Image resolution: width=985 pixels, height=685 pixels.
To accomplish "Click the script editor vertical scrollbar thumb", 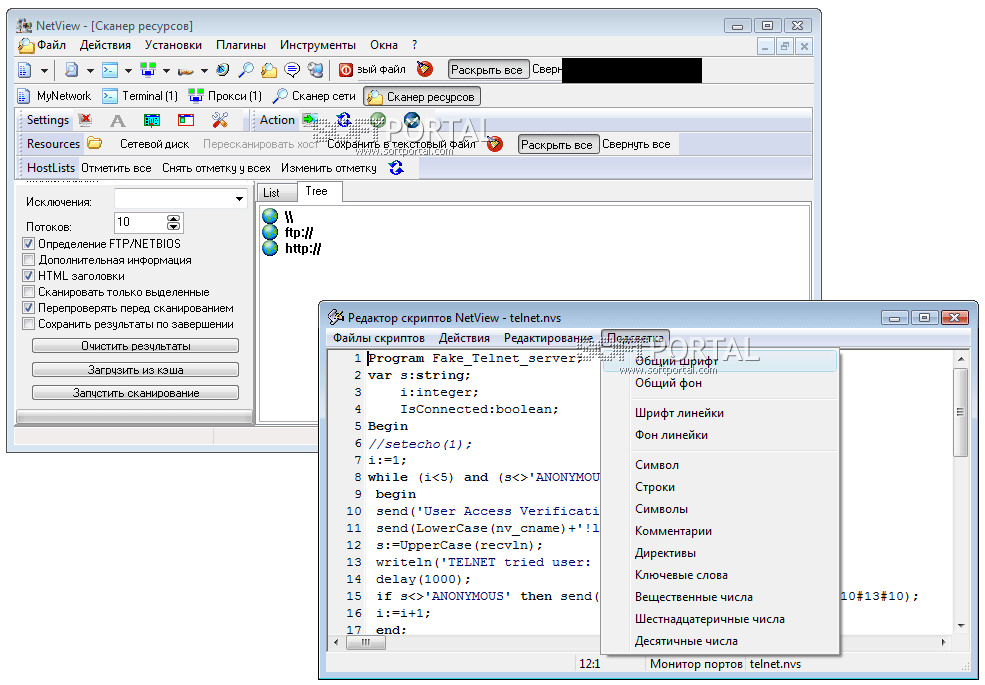I will coord(961,412).
